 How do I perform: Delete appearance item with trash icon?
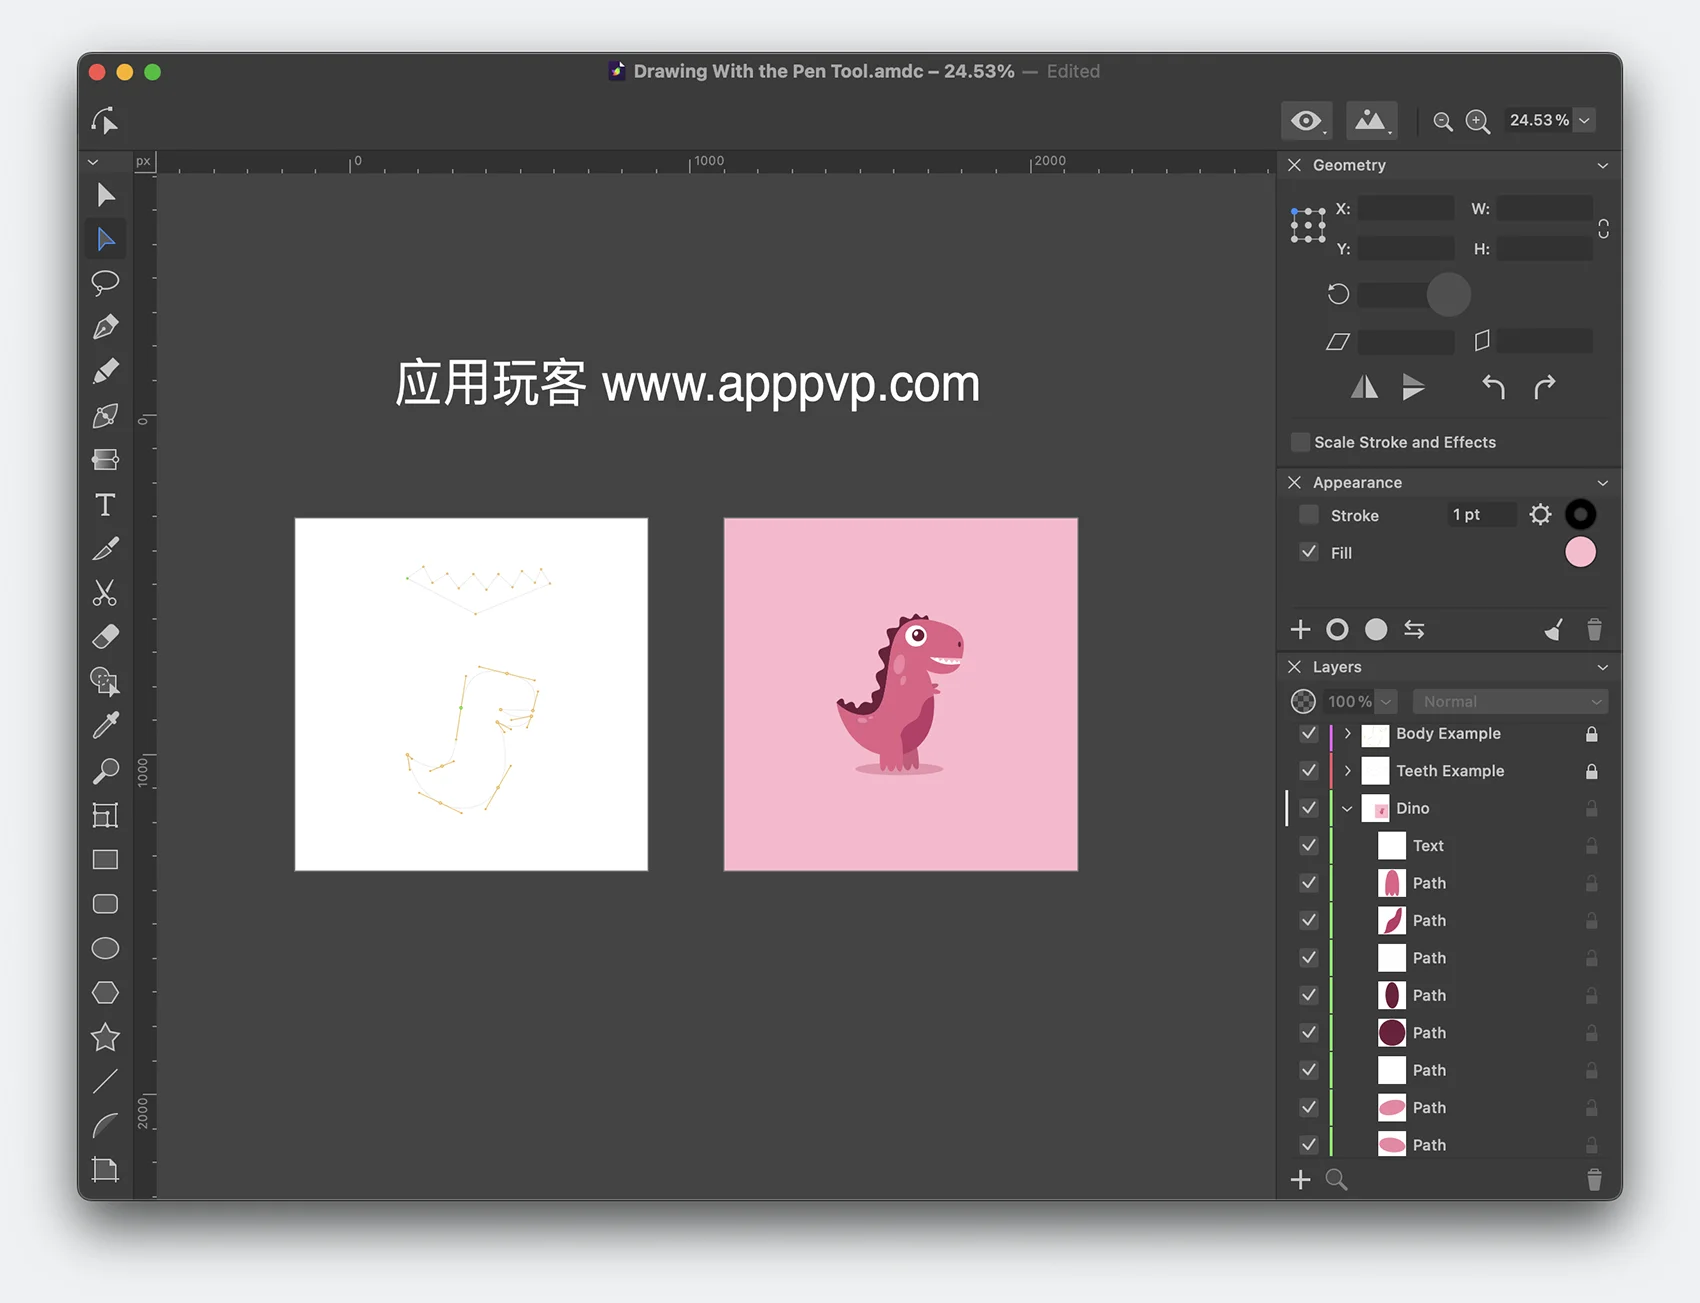1594,629
